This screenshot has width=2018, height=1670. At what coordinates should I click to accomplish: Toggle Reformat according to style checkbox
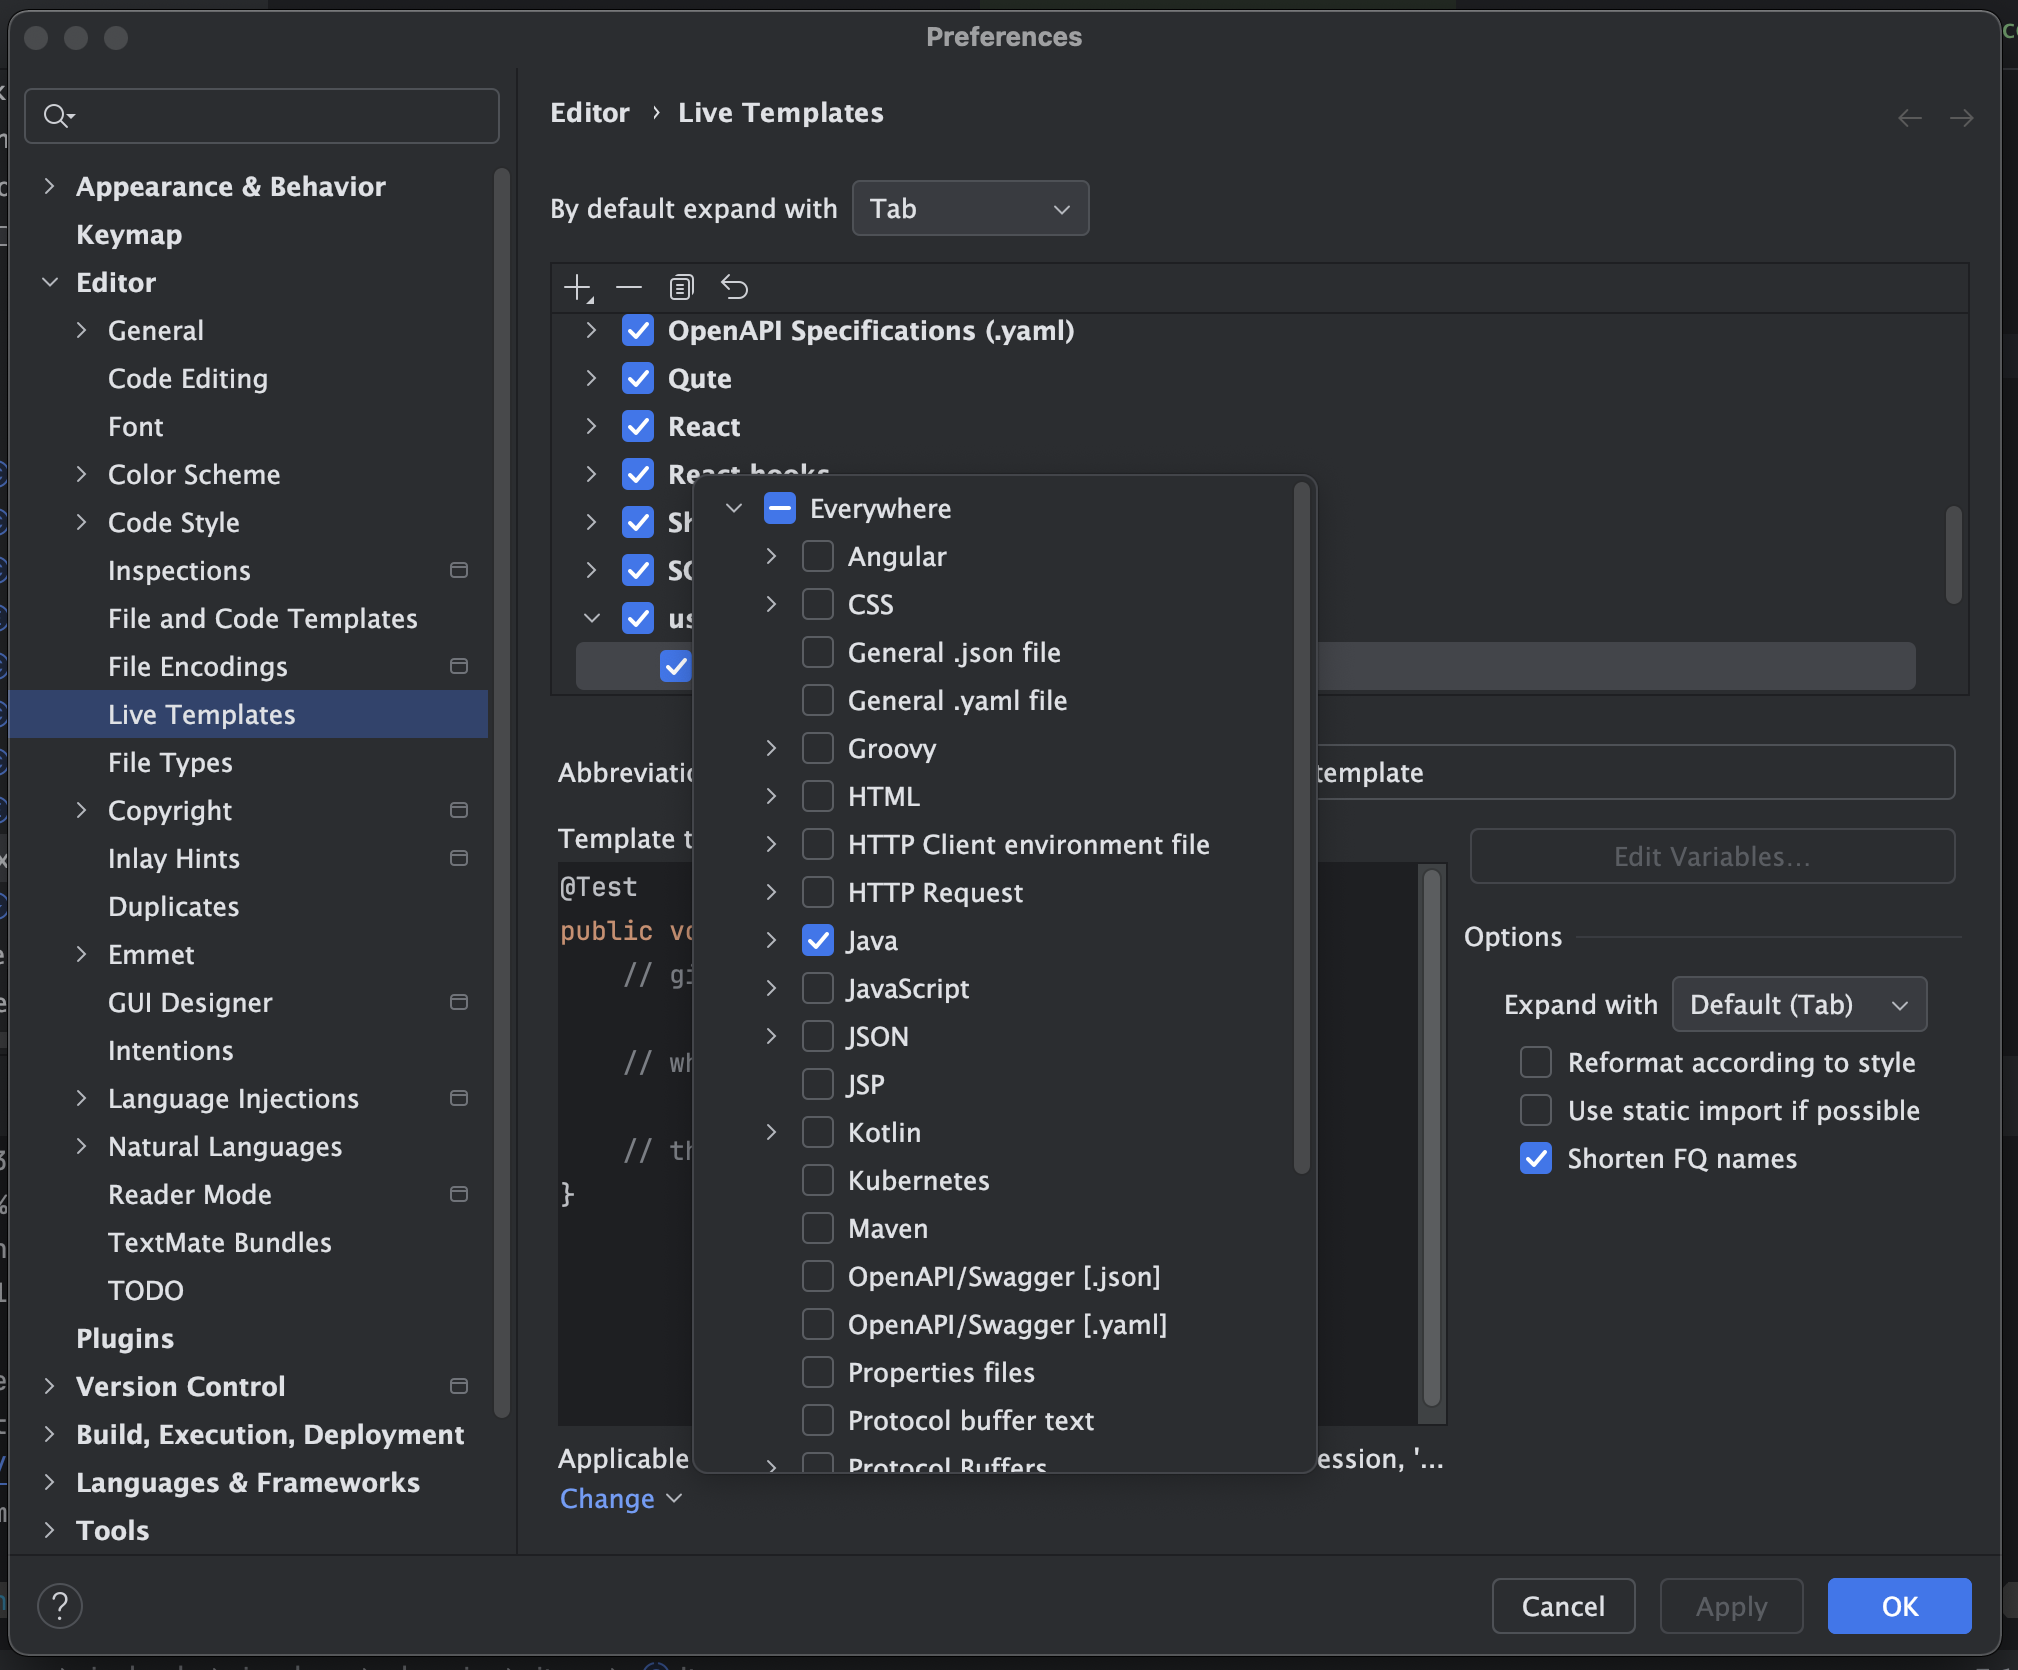1535,1062
